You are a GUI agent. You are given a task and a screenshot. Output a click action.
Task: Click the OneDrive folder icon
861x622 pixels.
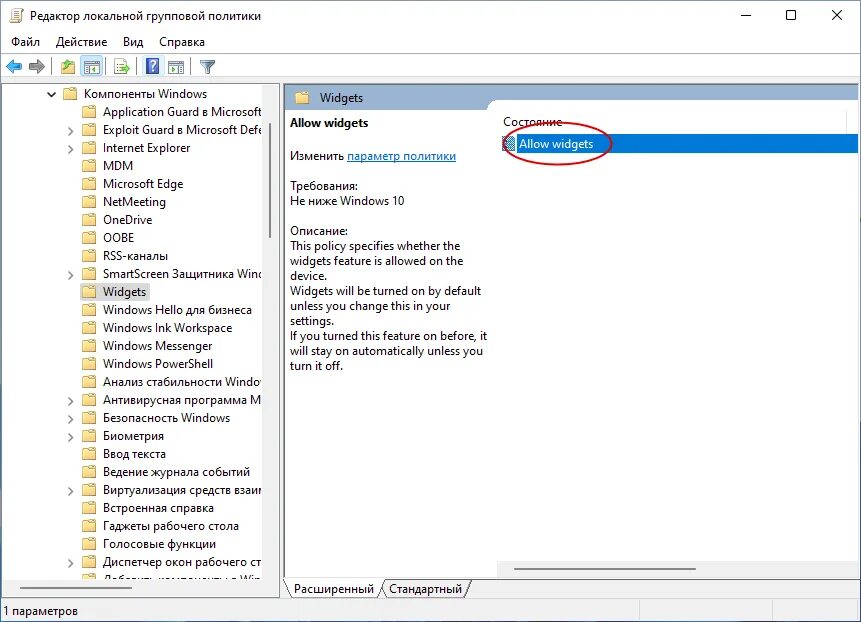tap(89, 220)
